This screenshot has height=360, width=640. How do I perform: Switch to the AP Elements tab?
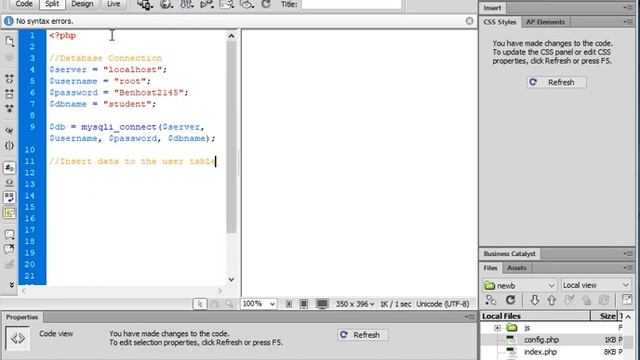tap(545, 22)
